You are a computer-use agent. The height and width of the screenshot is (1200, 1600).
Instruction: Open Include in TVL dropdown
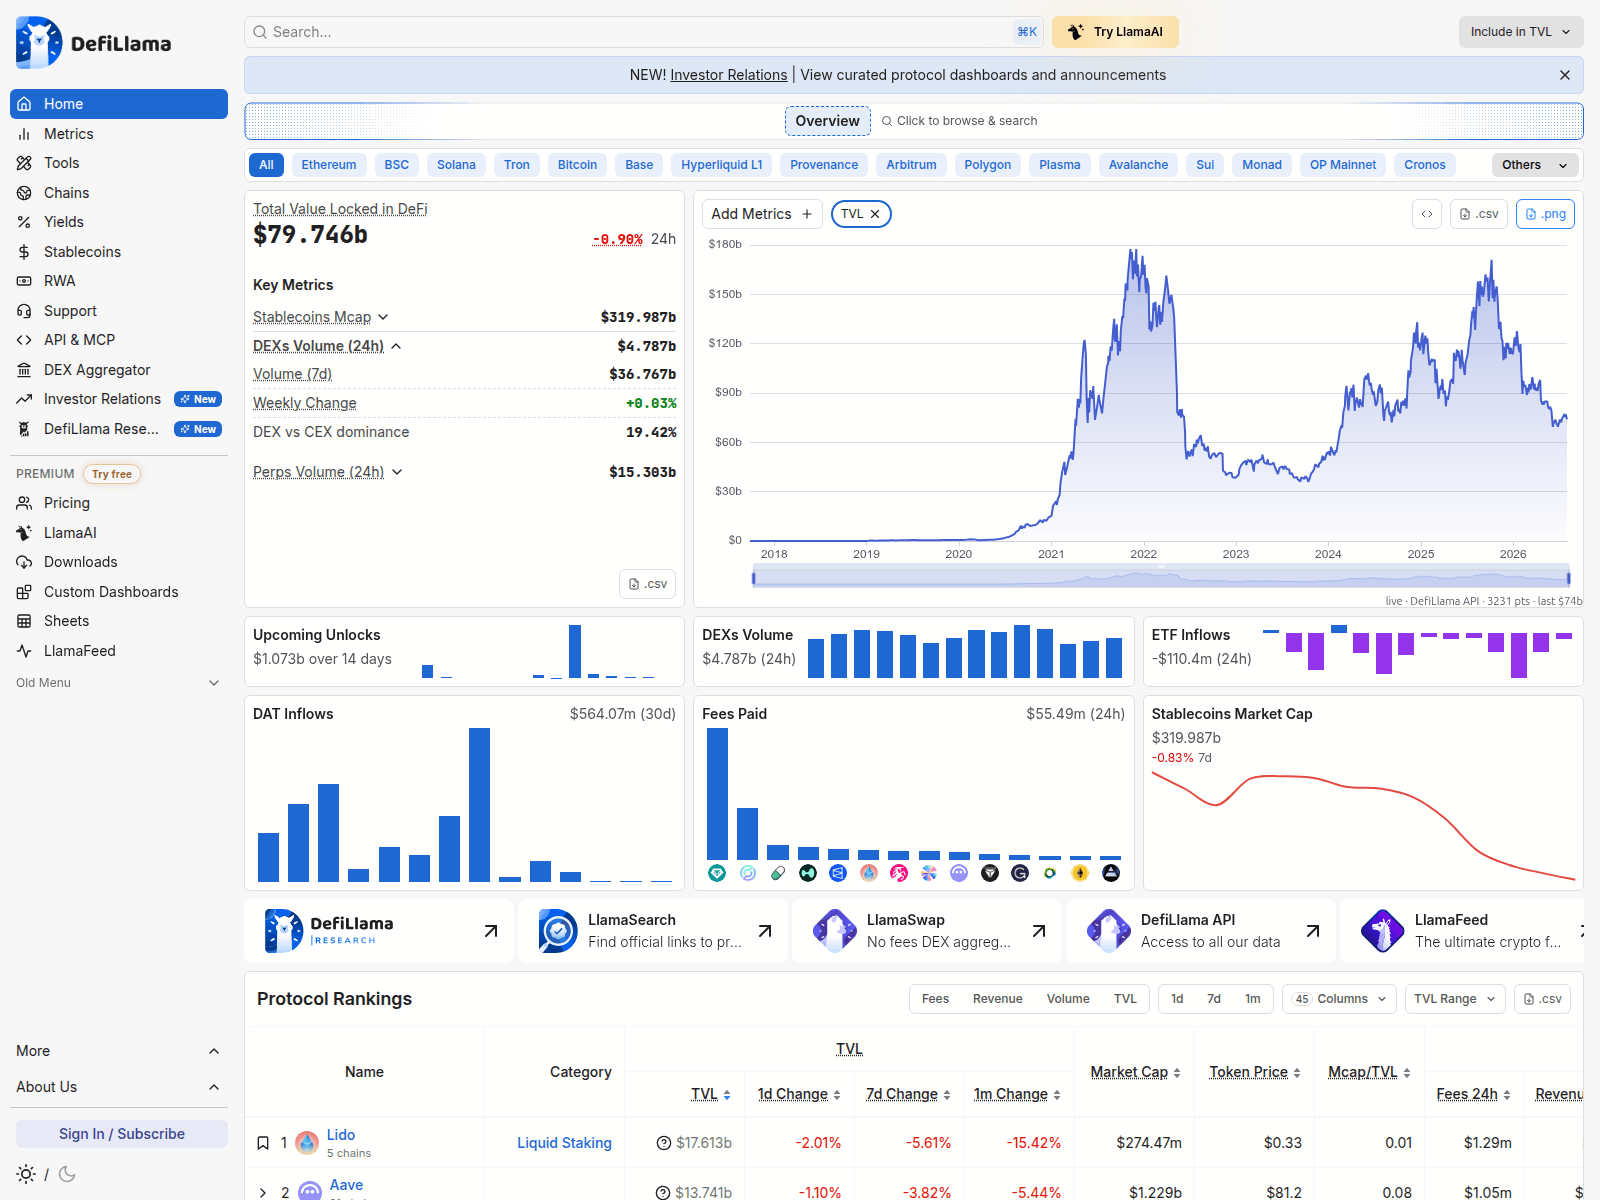pos(1521,32)
